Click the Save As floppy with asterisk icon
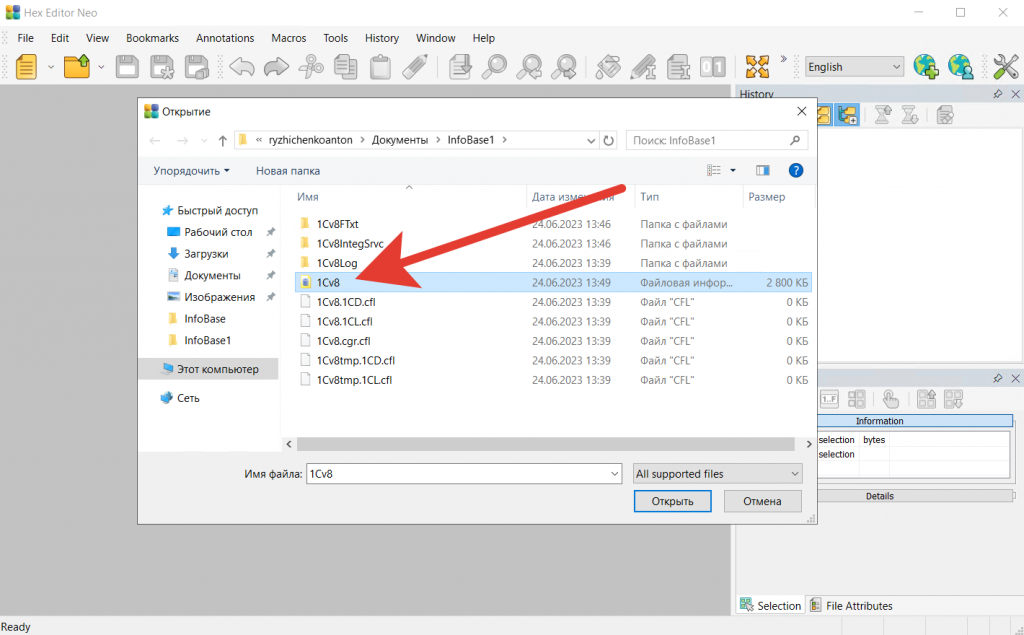This screenshot has width=1024, height=635. coord(161,67)
